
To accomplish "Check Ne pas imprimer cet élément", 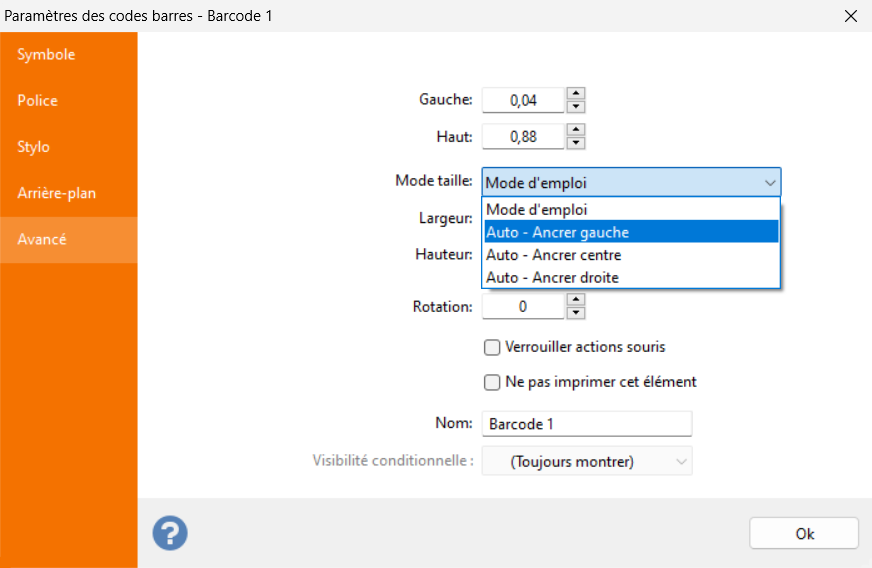I will click(492, 383).
